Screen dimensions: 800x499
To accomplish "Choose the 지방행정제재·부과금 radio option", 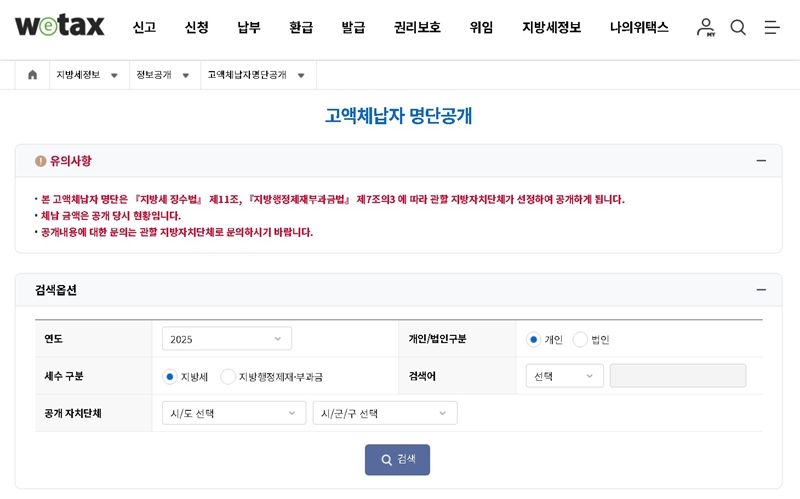I will coord(228,376).
